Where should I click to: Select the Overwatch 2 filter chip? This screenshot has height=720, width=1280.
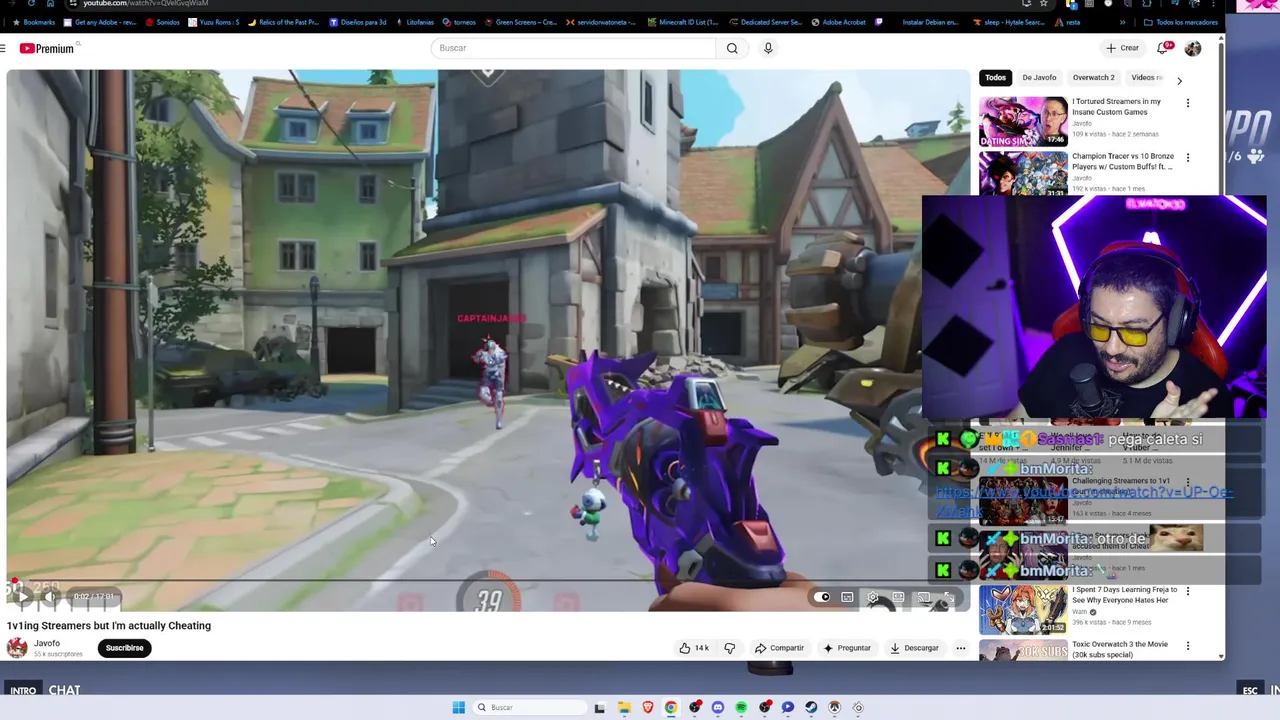click(x=1093, y=77)
